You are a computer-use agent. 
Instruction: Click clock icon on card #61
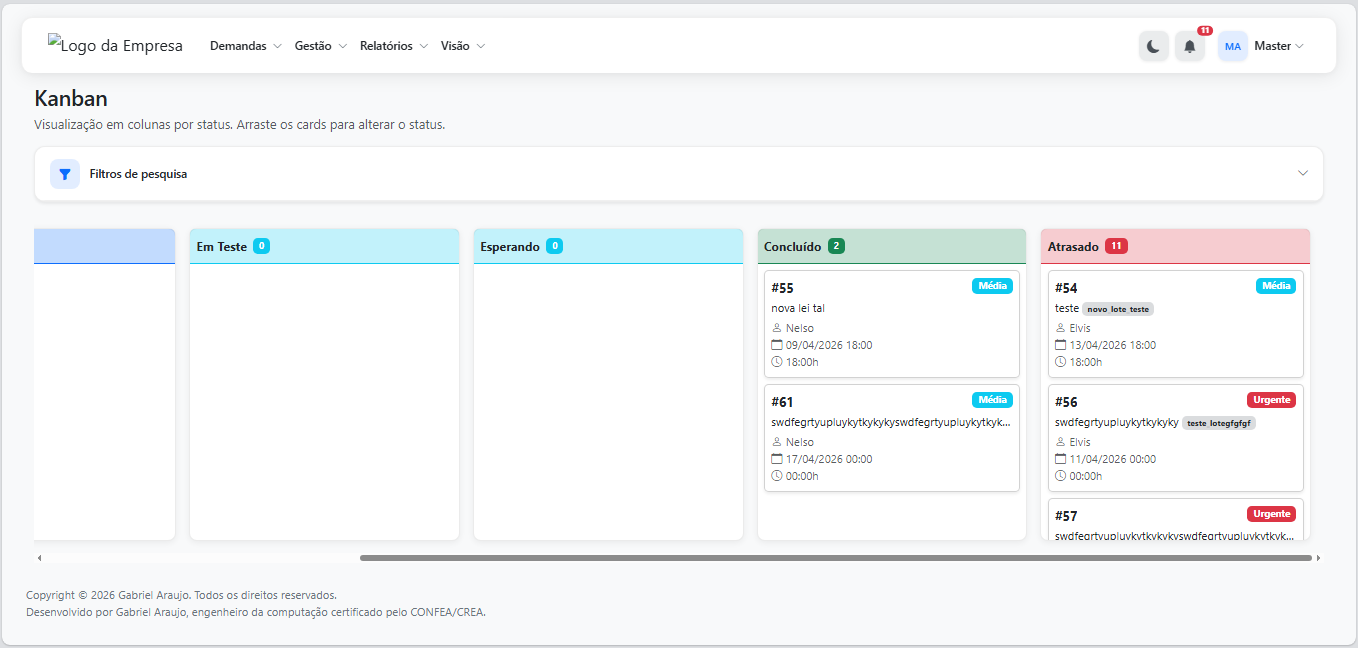[777, 476]
